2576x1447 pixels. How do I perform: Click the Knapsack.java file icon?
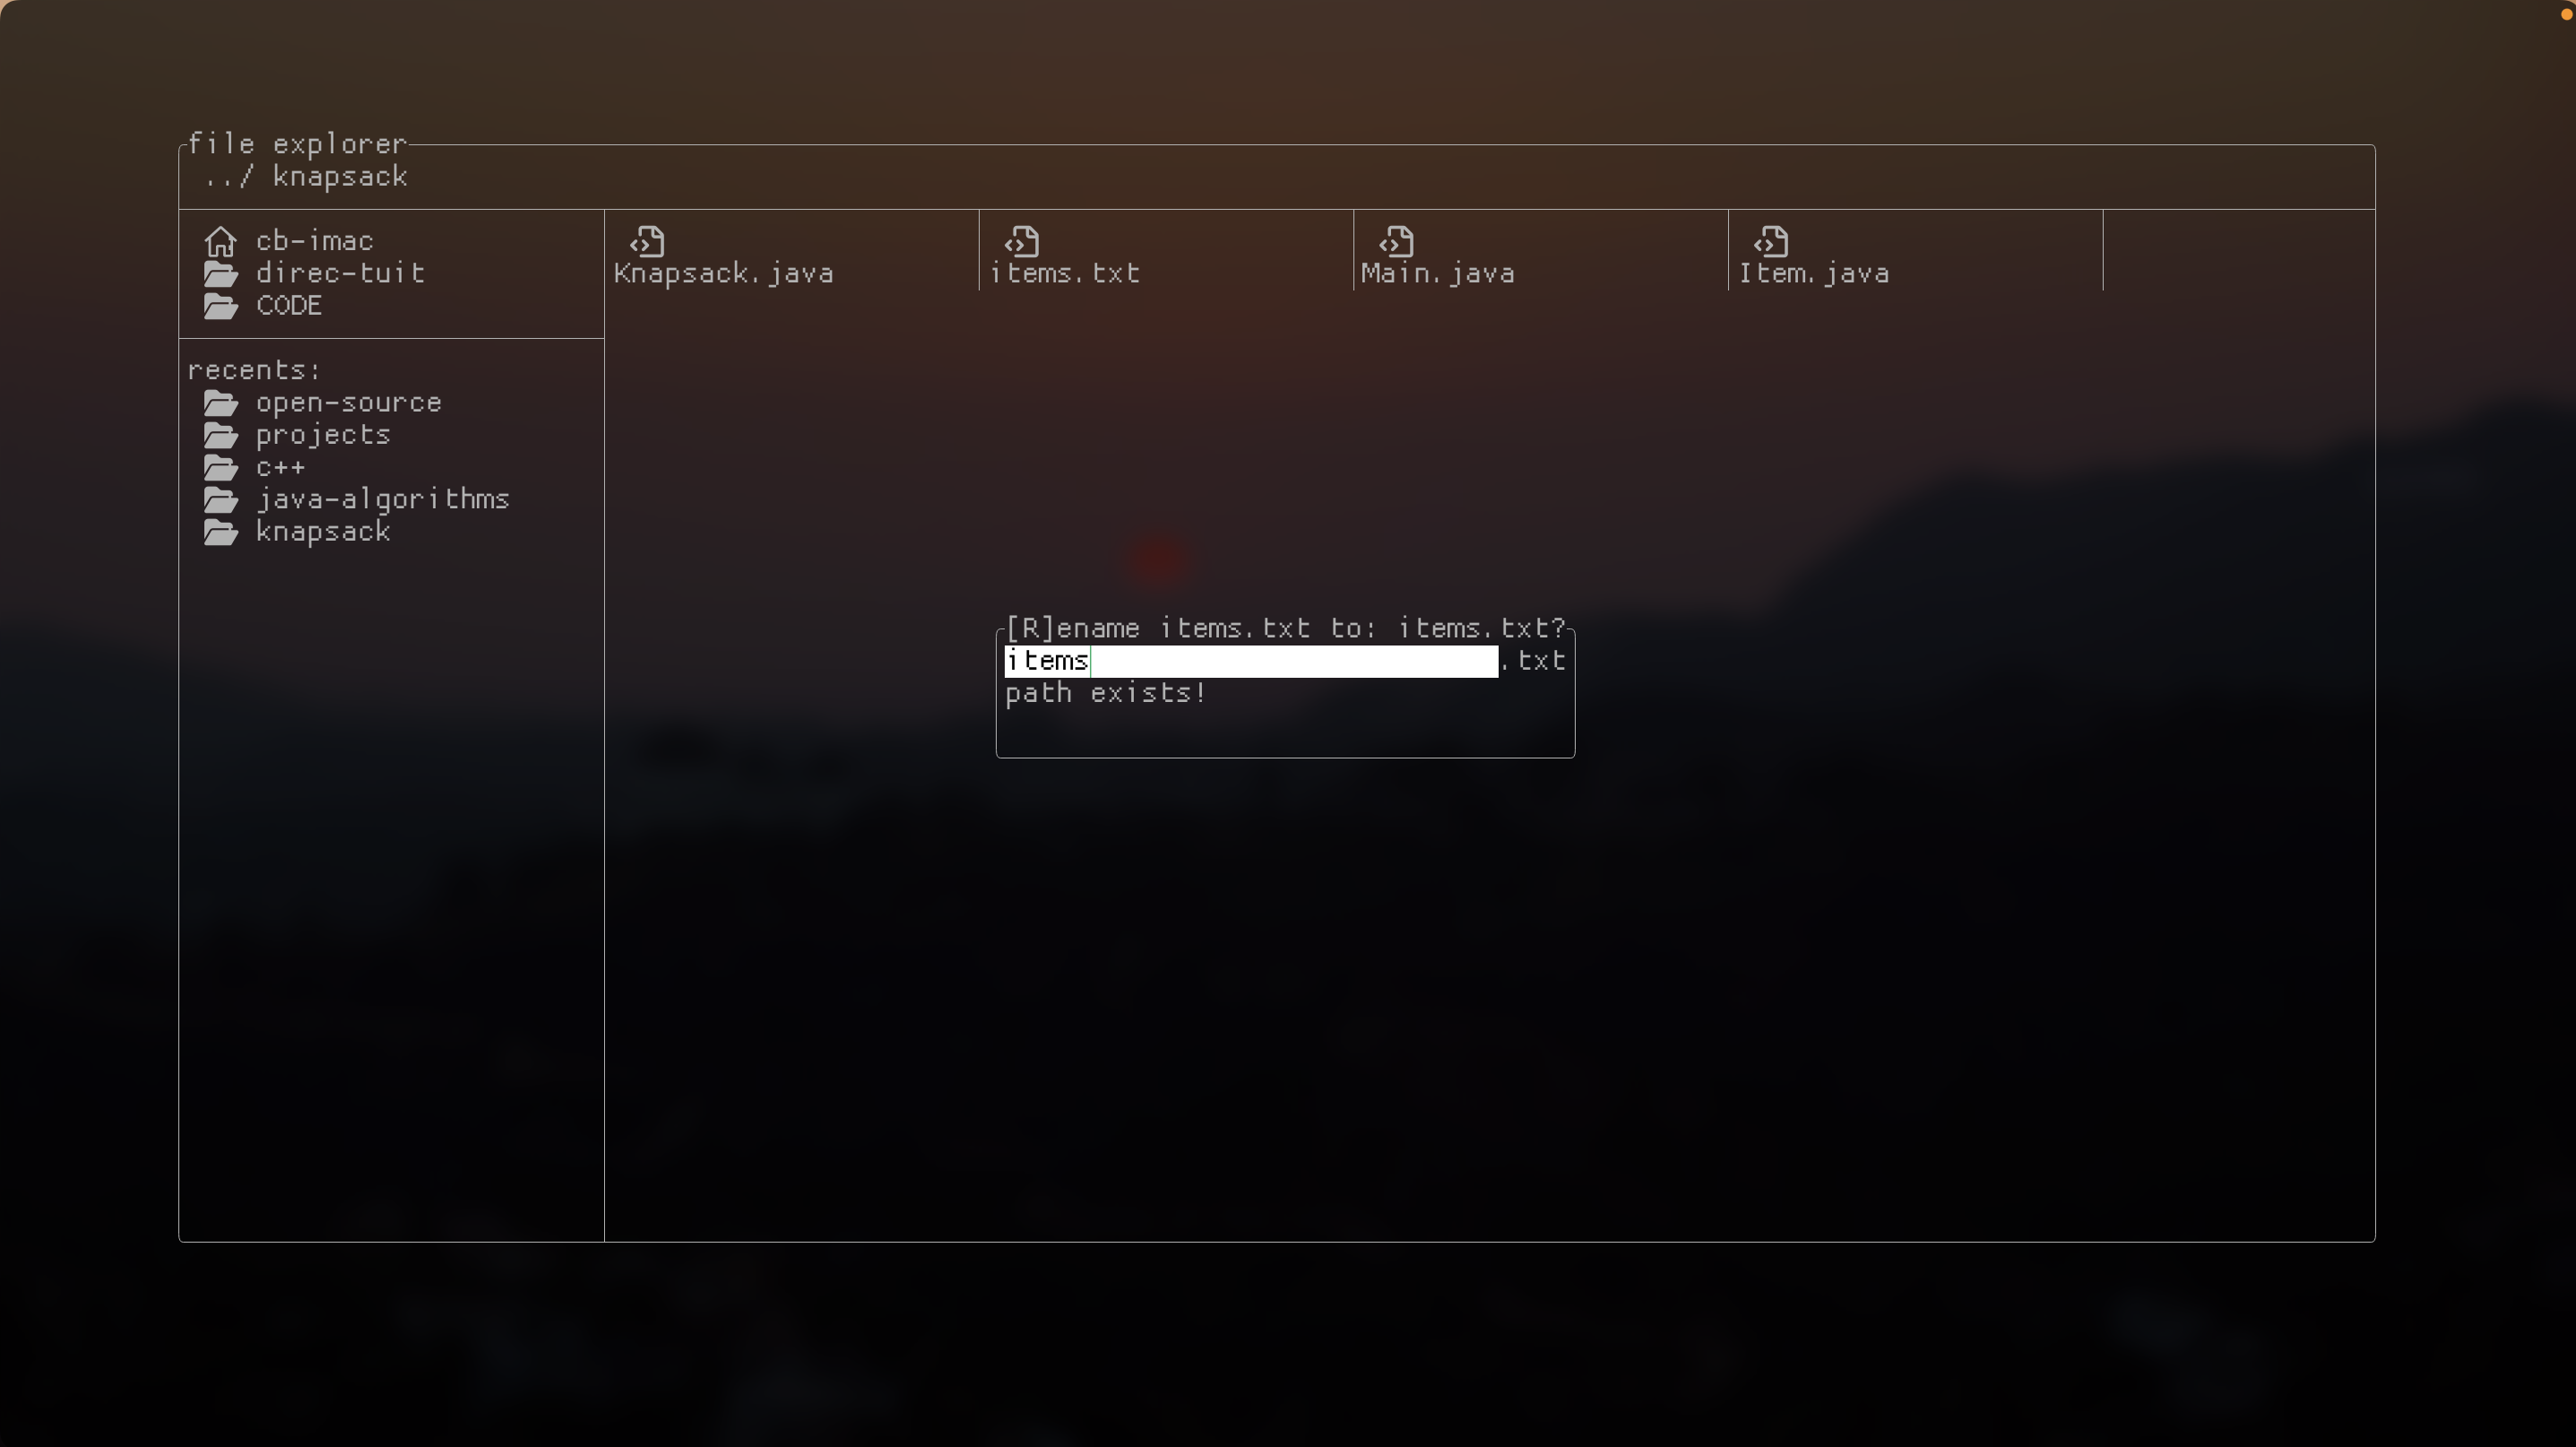(647, 242)
